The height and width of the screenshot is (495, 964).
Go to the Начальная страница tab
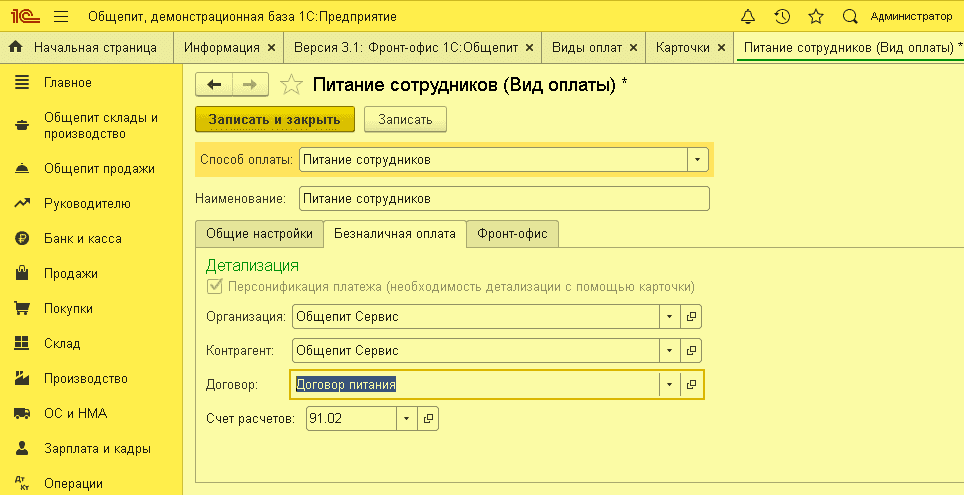click(x=87, y=47)
